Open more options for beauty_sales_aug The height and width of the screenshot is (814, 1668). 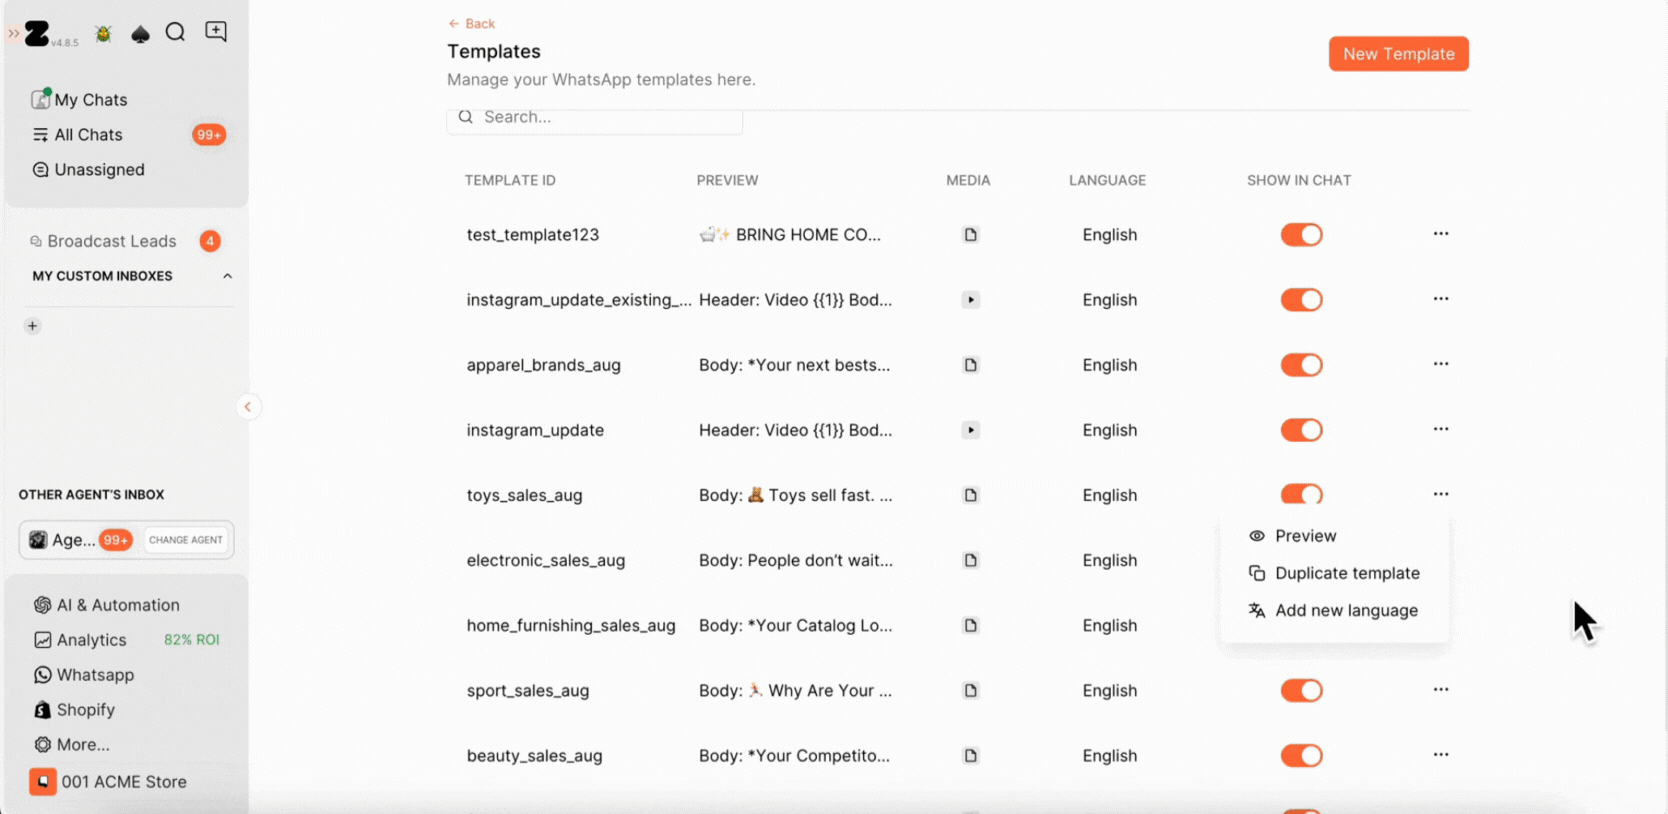[x=1440, y=754]
